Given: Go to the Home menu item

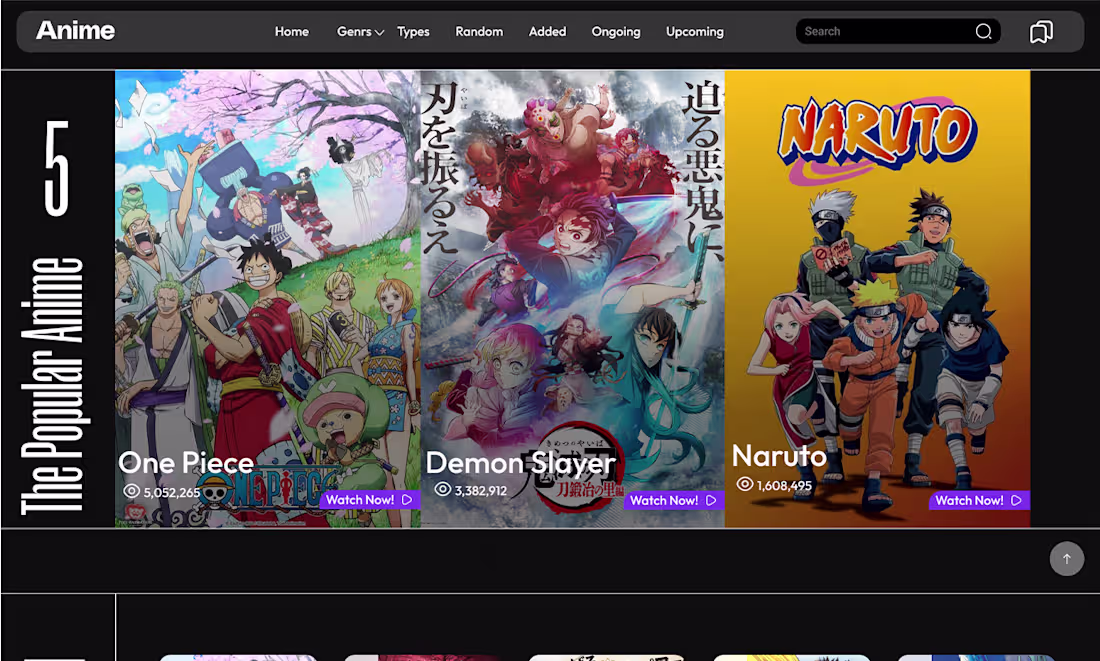Looking at the screenshot, I should 291,31.
